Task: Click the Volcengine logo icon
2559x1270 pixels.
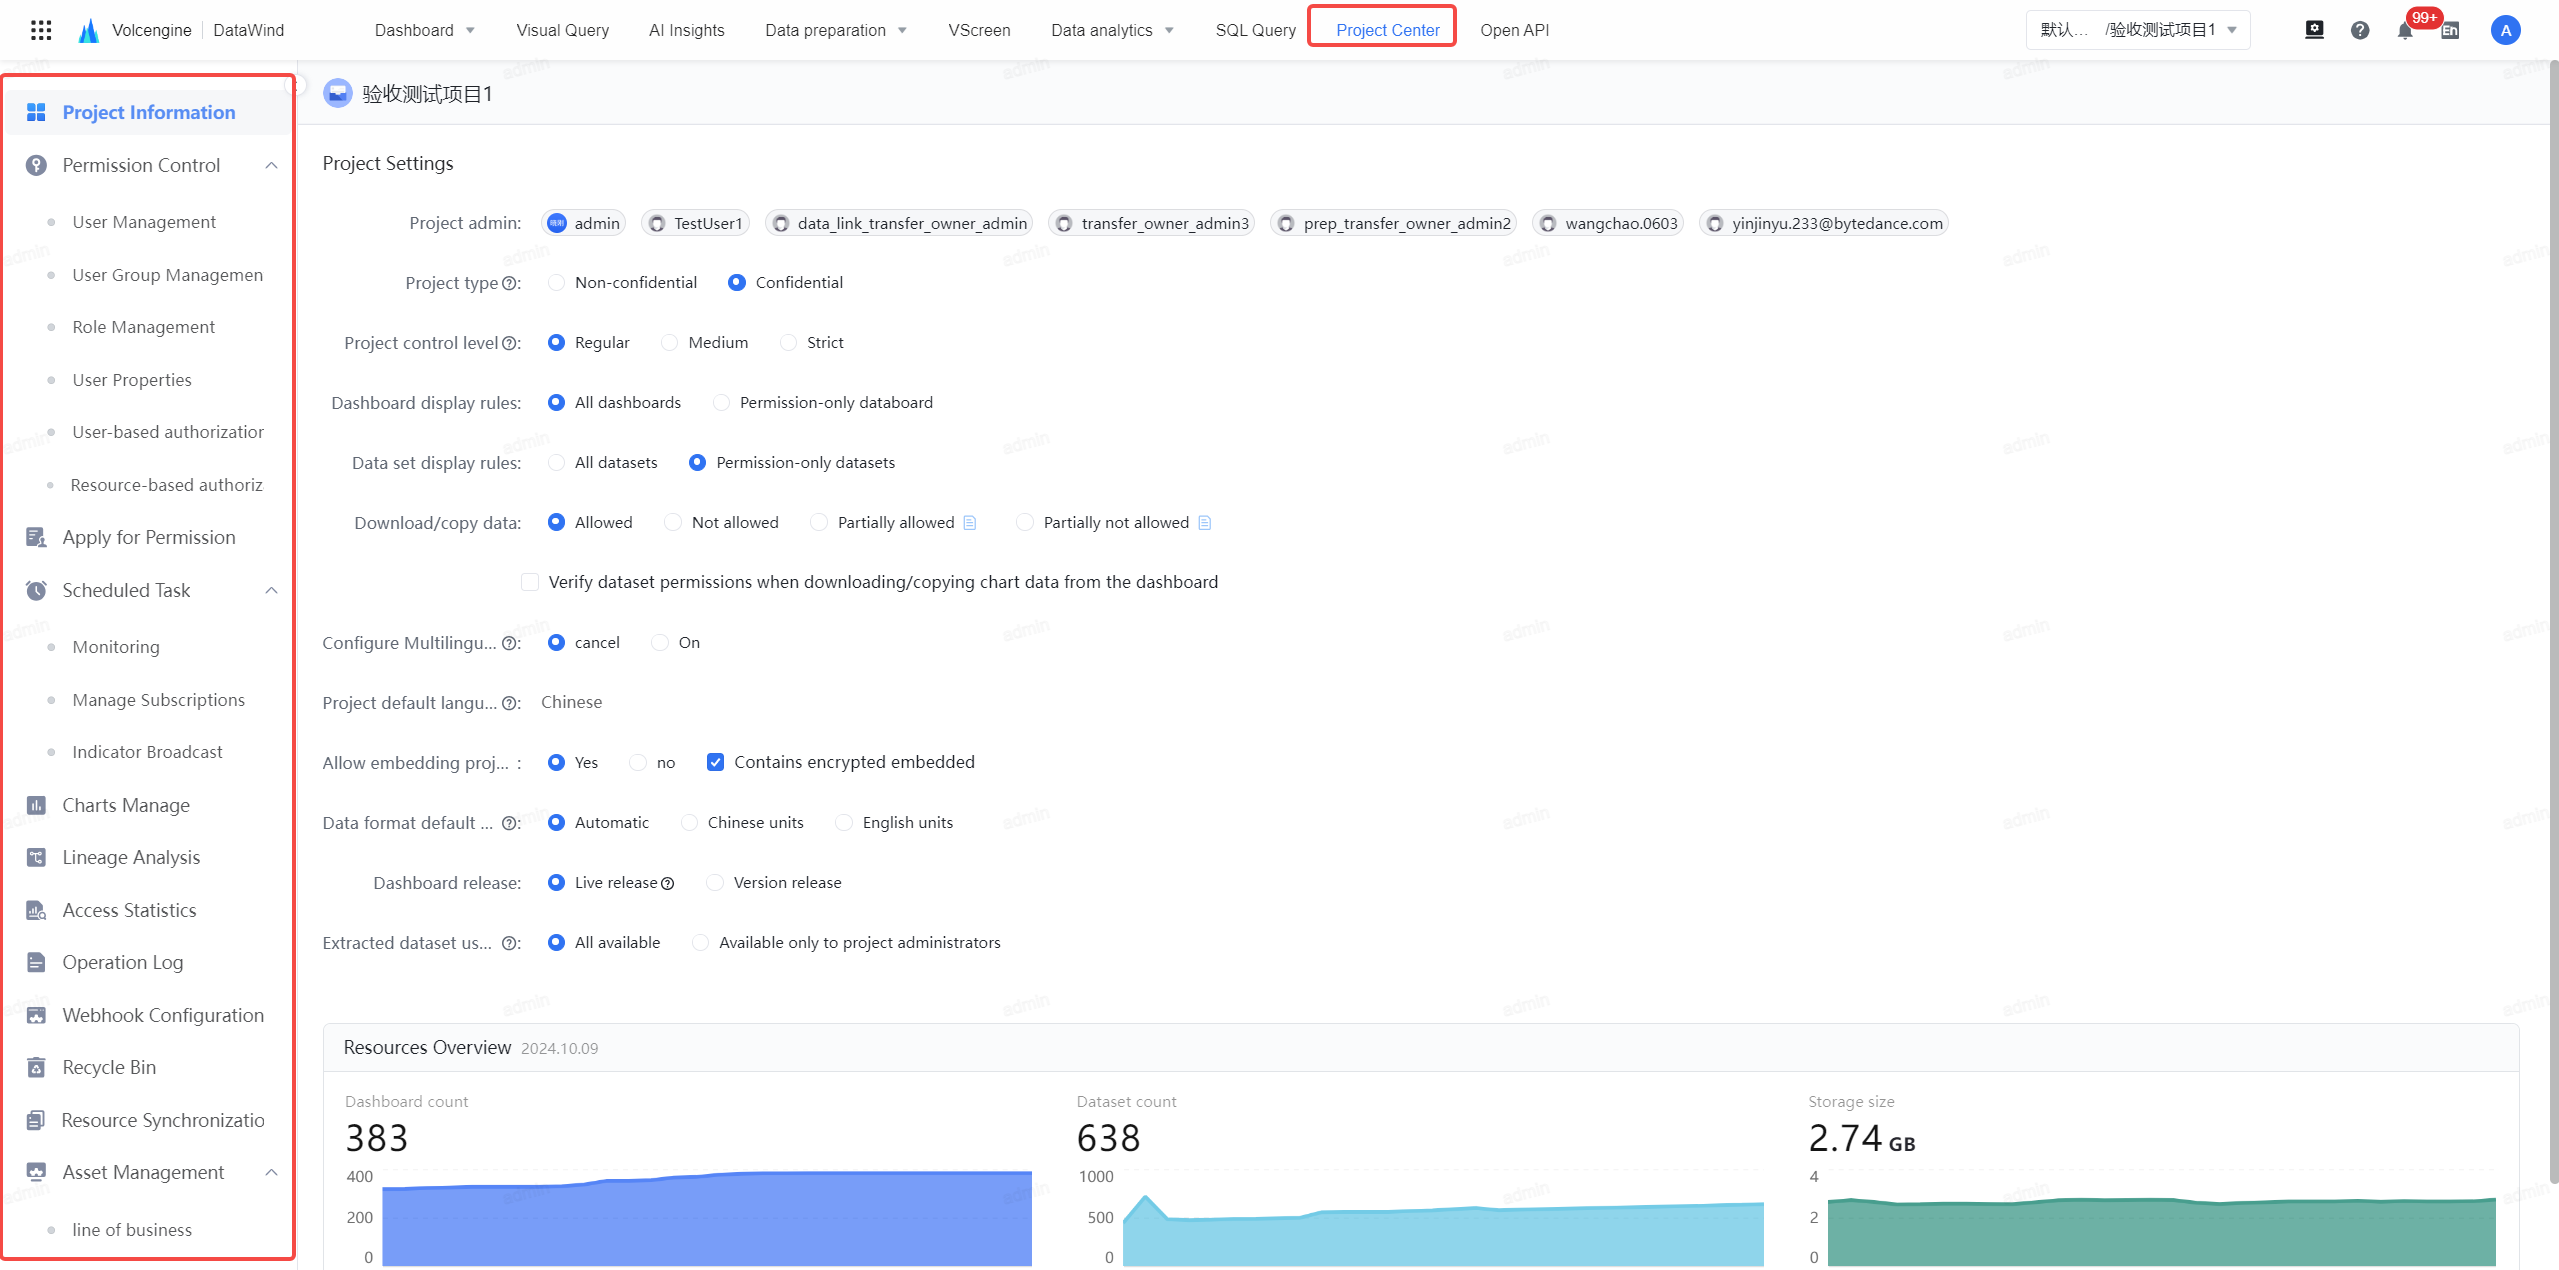Action: point(89,30)
